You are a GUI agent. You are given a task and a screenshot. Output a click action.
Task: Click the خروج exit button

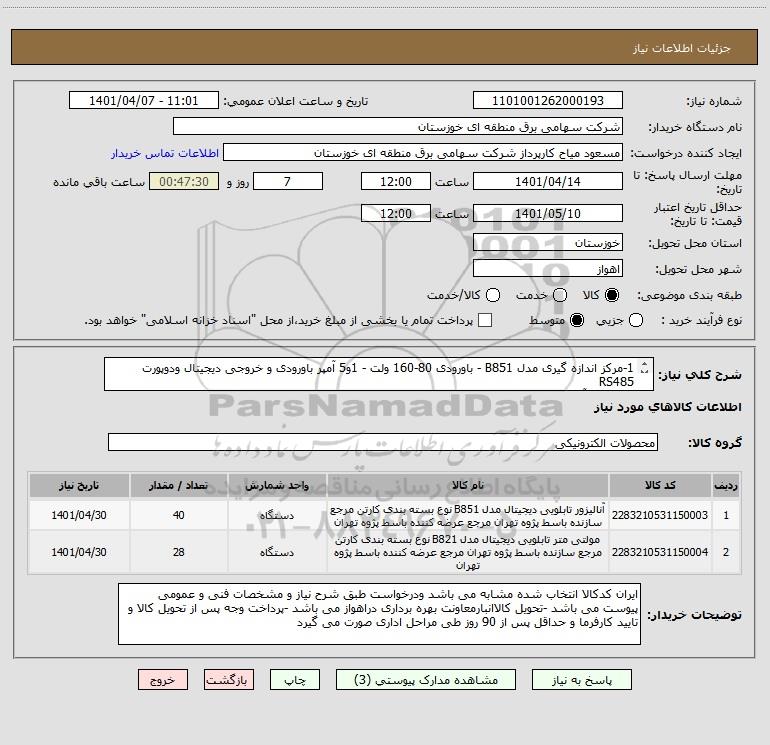click(163, 680)
